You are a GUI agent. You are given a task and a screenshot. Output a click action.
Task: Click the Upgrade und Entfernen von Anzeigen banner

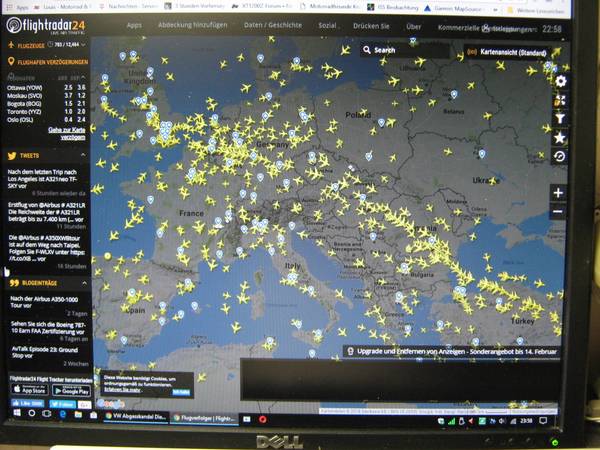[451, 351]
